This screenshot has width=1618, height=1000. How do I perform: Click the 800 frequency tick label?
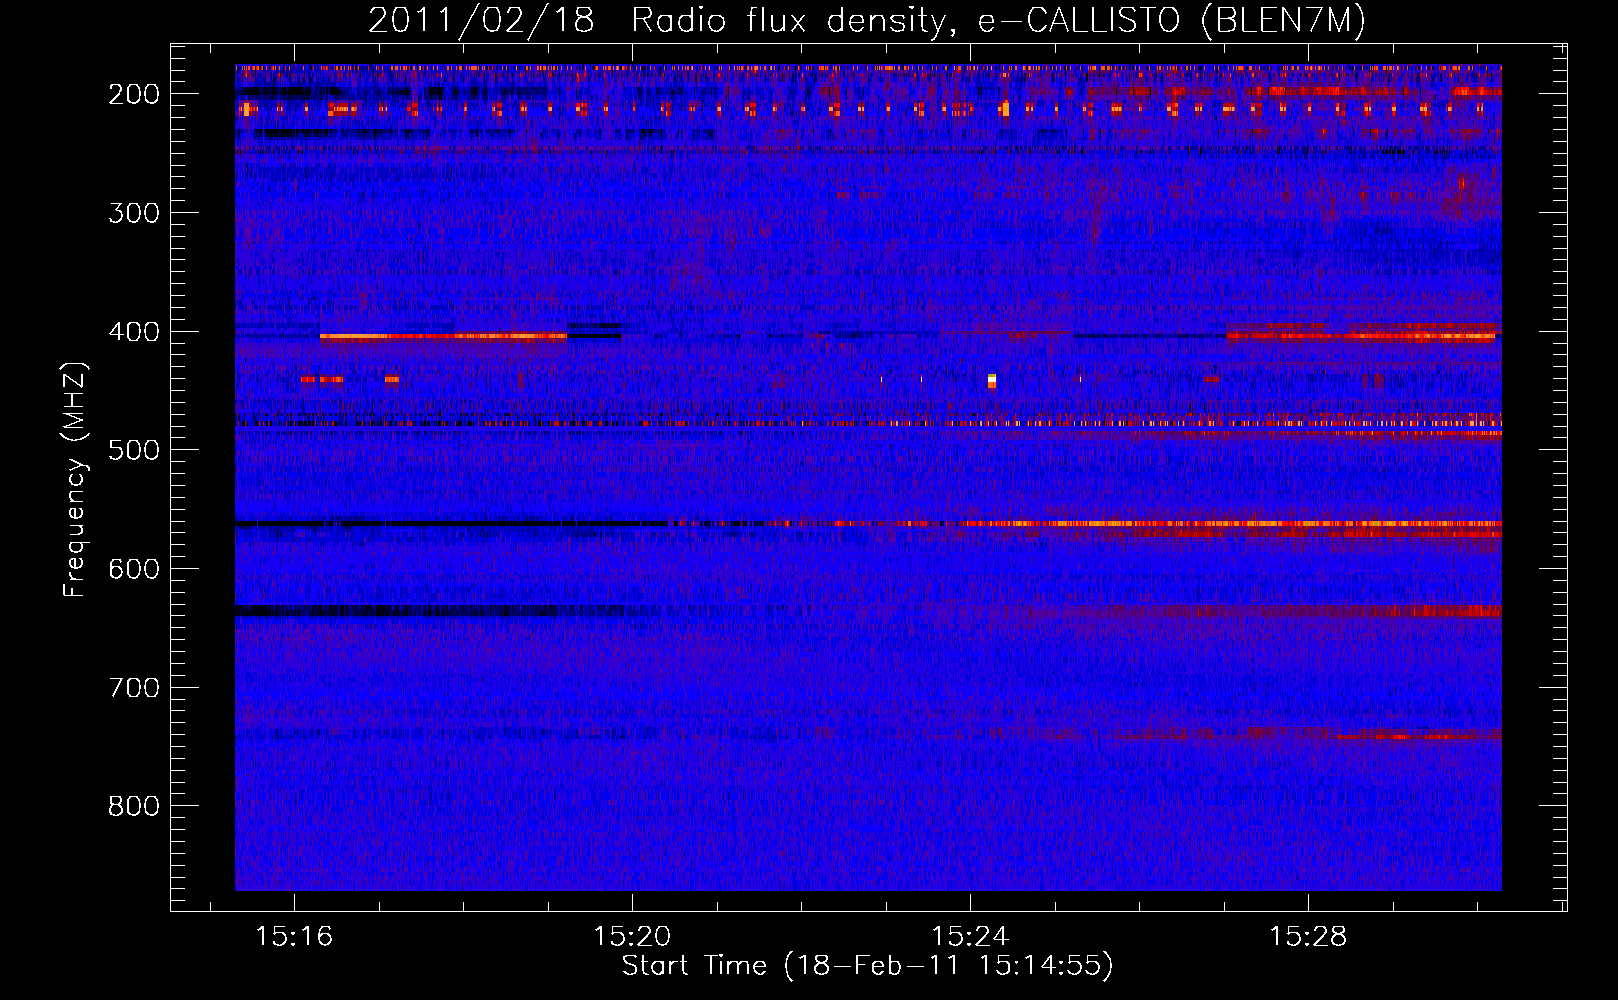tap(133, 806)
